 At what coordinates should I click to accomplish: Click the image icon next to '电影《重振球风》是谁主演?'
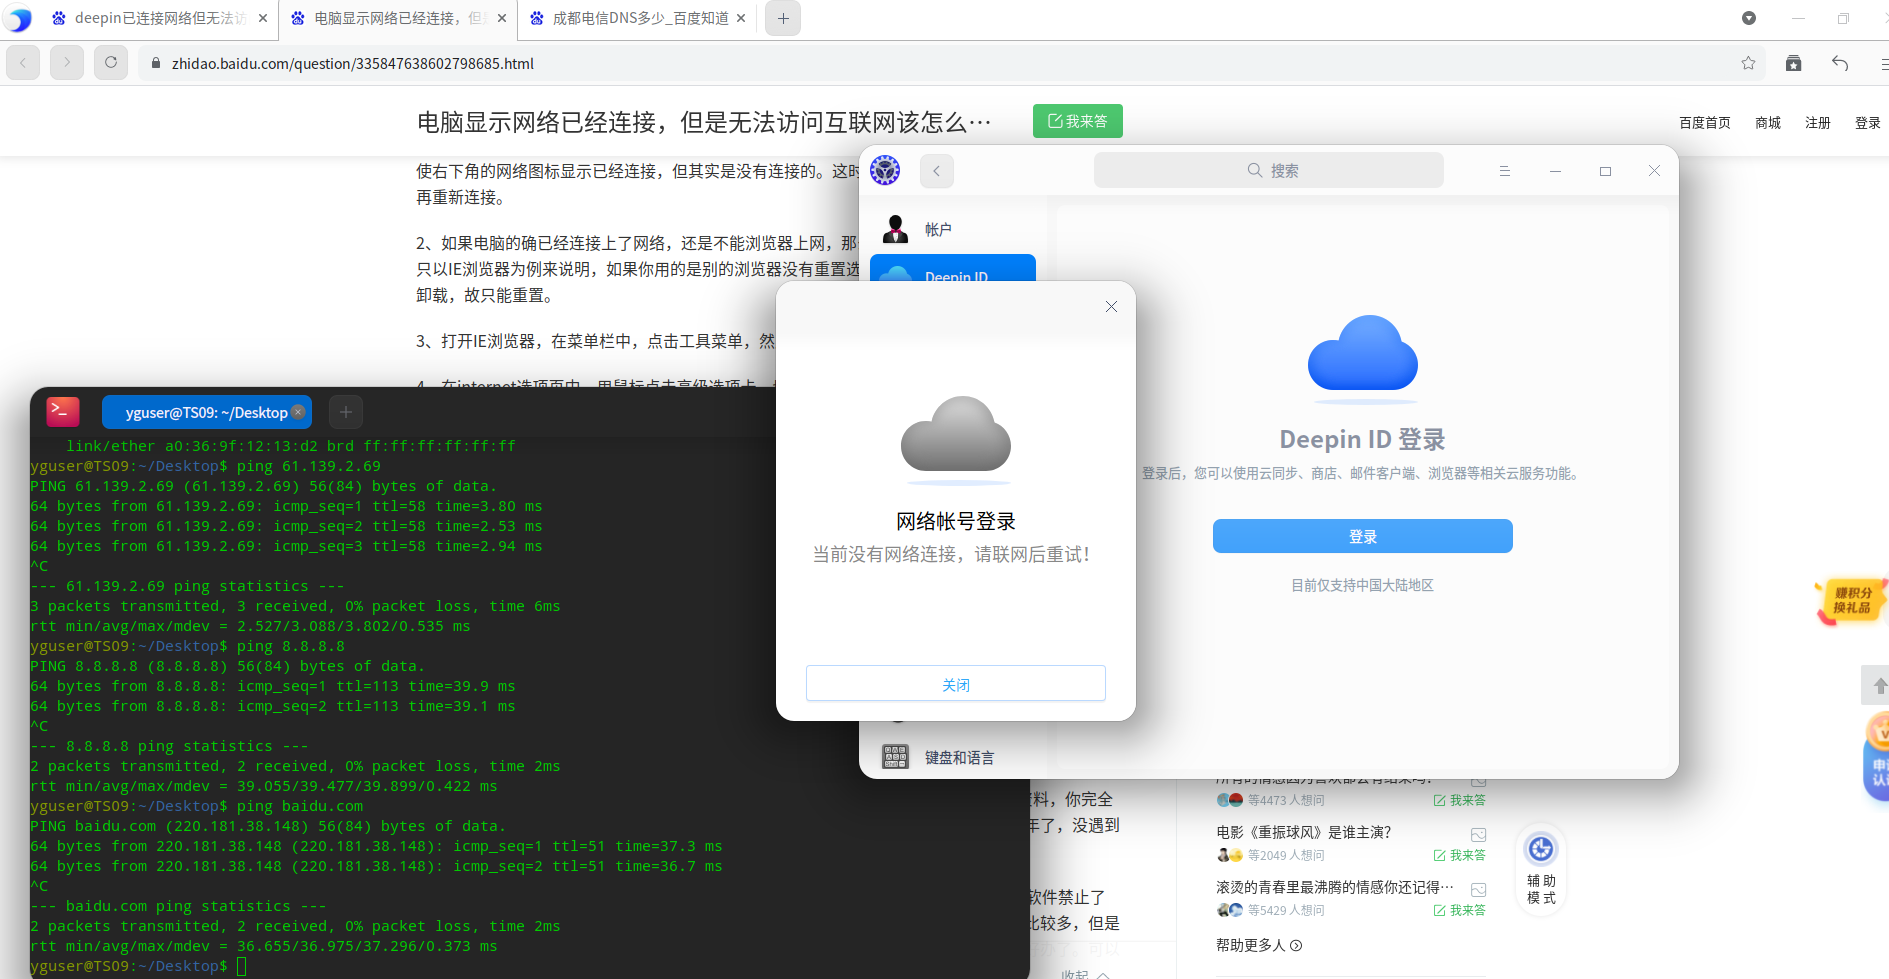click(x=1479, y=834)
